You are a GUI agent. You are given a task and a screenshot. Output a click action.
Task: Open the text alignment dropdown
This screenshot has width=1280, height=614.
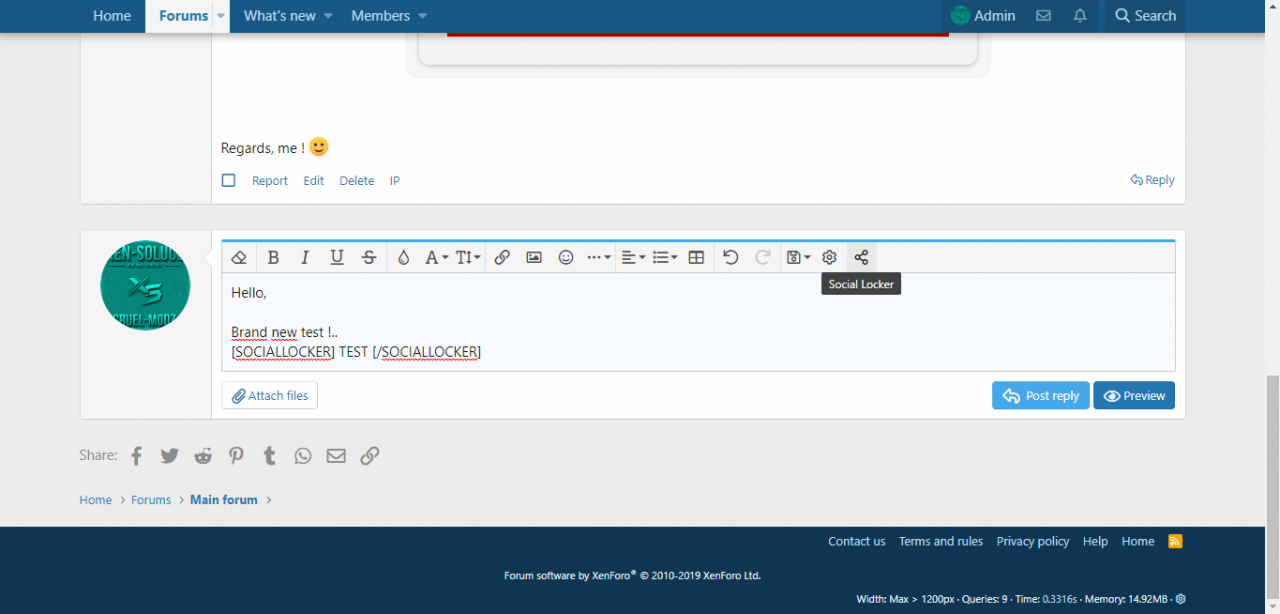tap(633, 257)
